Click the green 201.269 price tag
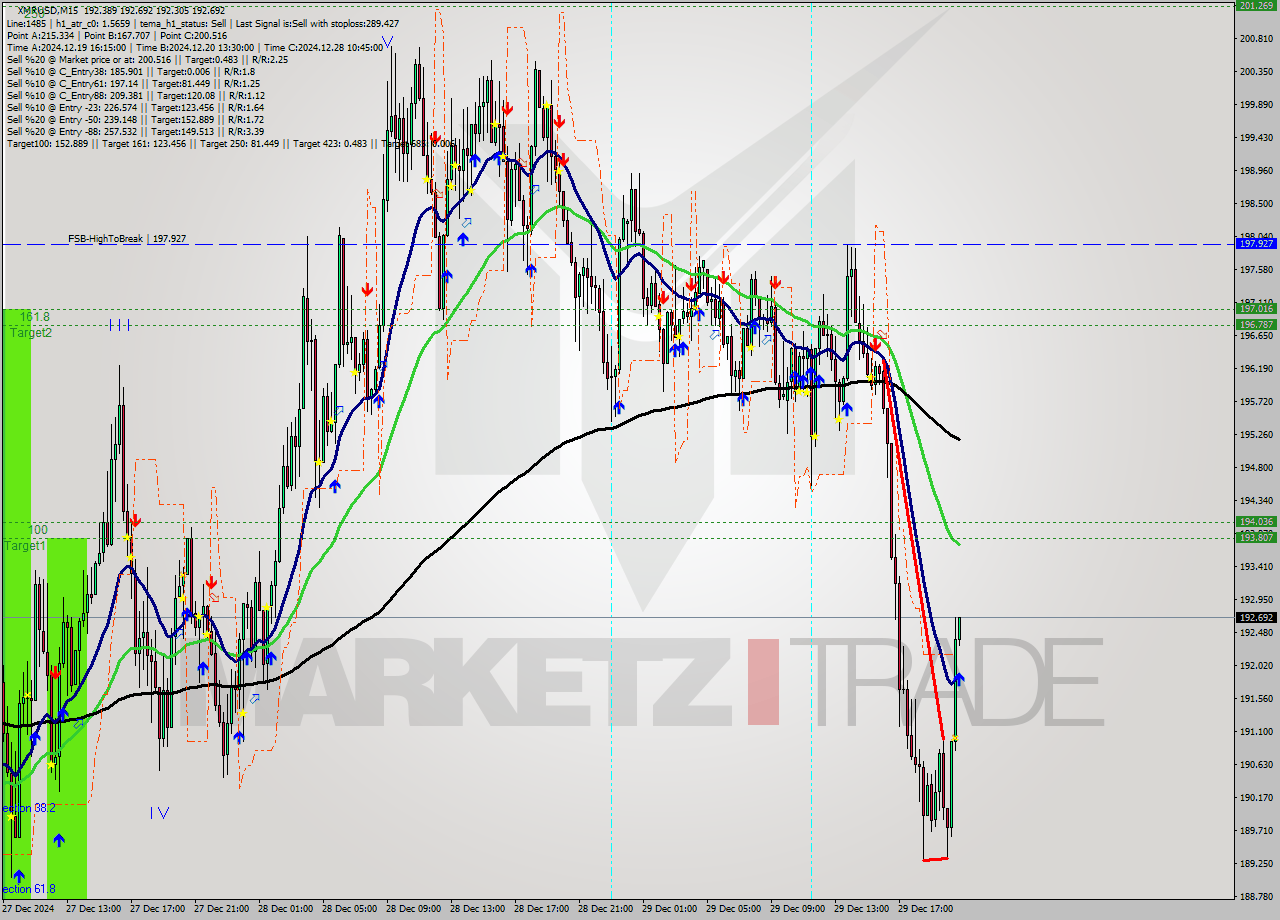Screen dimensions: 1280x920 pos(1256,5)
